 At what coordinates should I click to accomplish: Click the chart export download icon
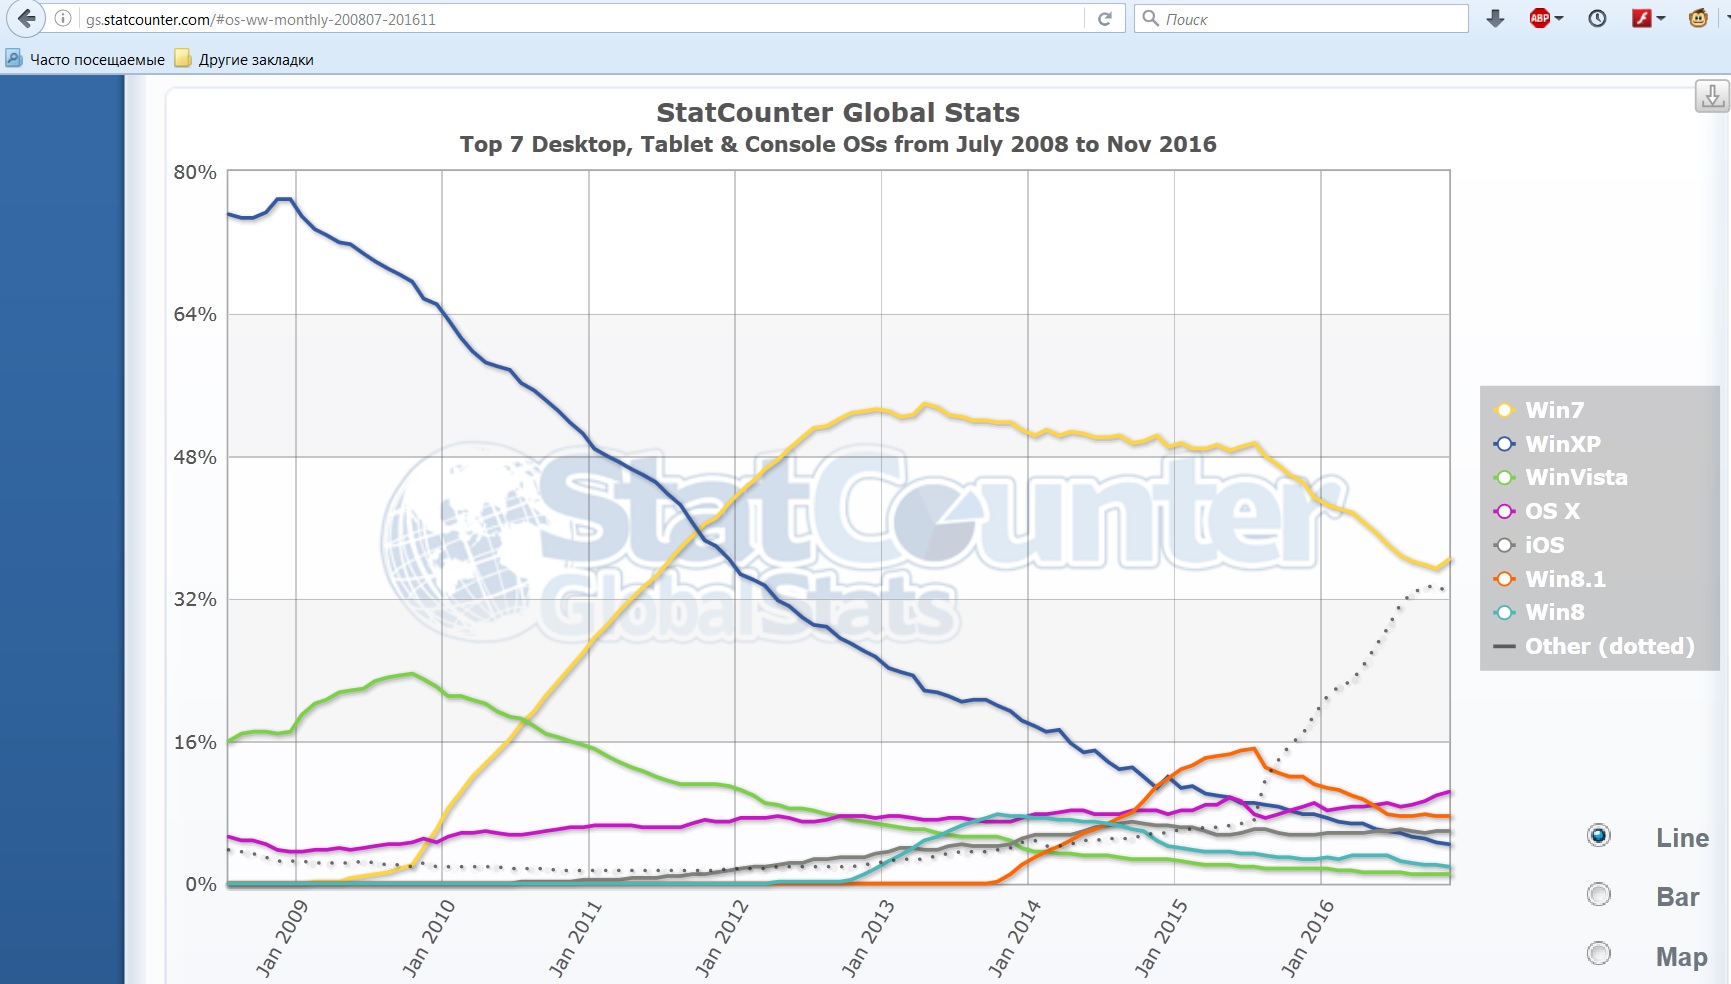point(1712,96)
